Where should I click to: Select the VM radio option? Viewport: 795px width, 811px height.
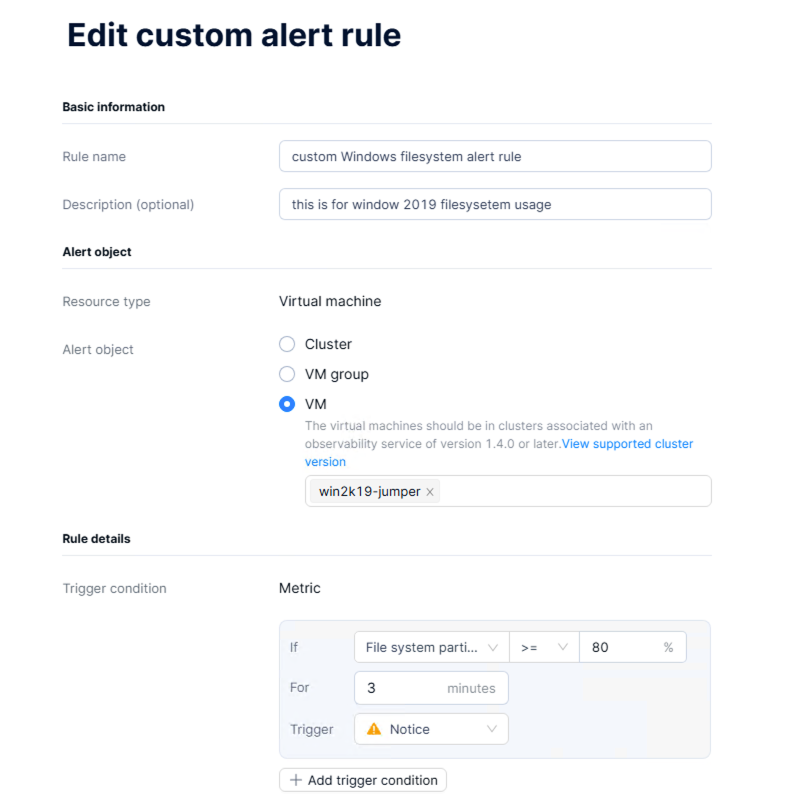click(x=287, y=404)
